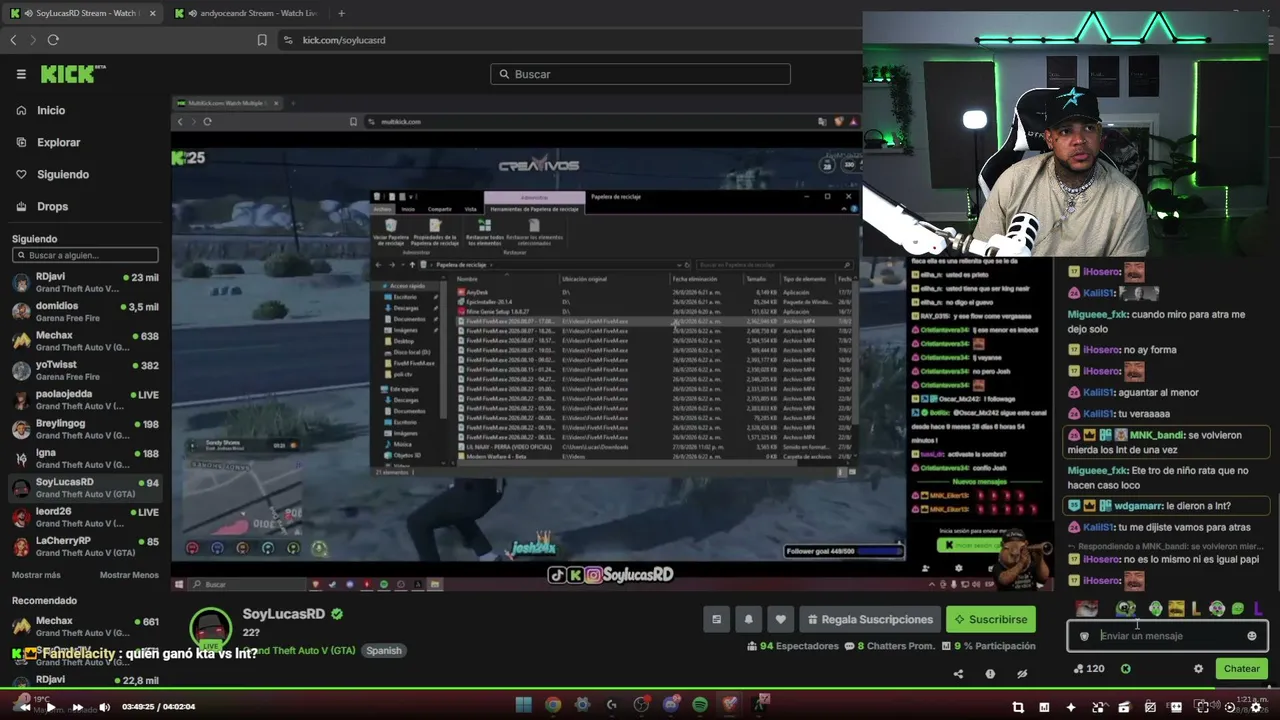Screen dimensions: 1280x720
Task: Click the shield icon in chat input
Action: point(1084,636)
